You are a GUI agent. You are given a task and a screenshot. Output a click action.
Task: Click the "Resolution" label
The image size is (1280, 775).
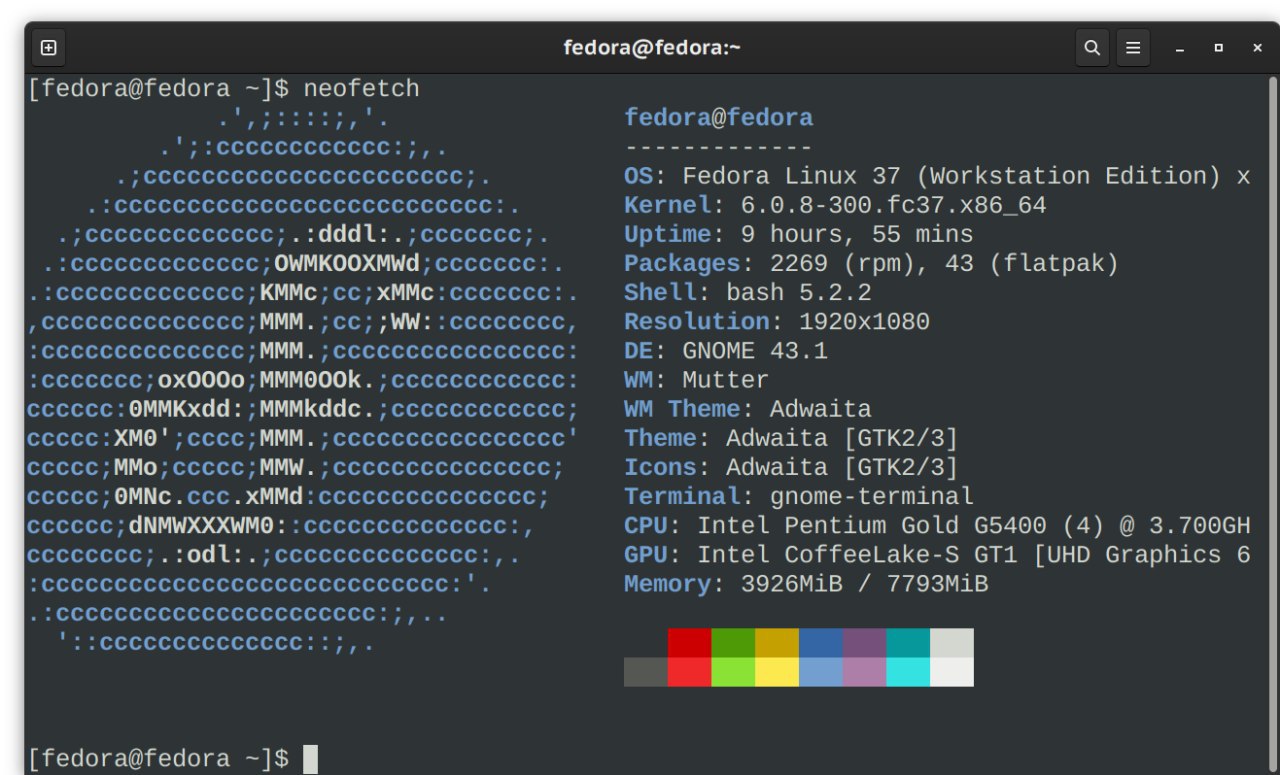coord(697,322)
